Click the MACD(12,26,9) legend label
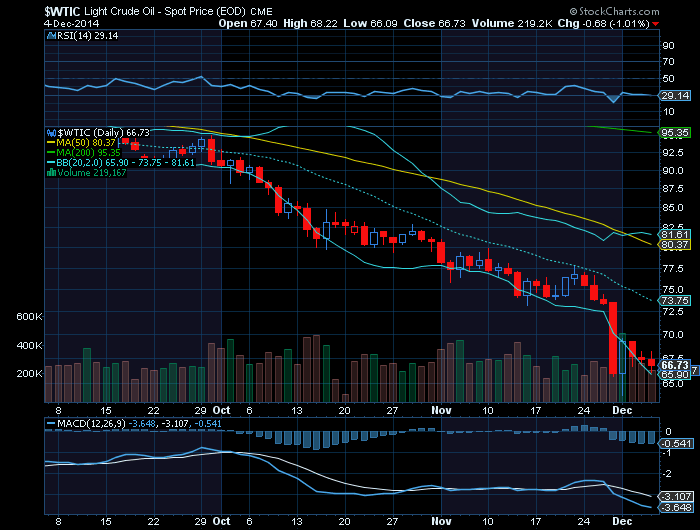The width and height of the screenshot is (700, 530). 92,423
